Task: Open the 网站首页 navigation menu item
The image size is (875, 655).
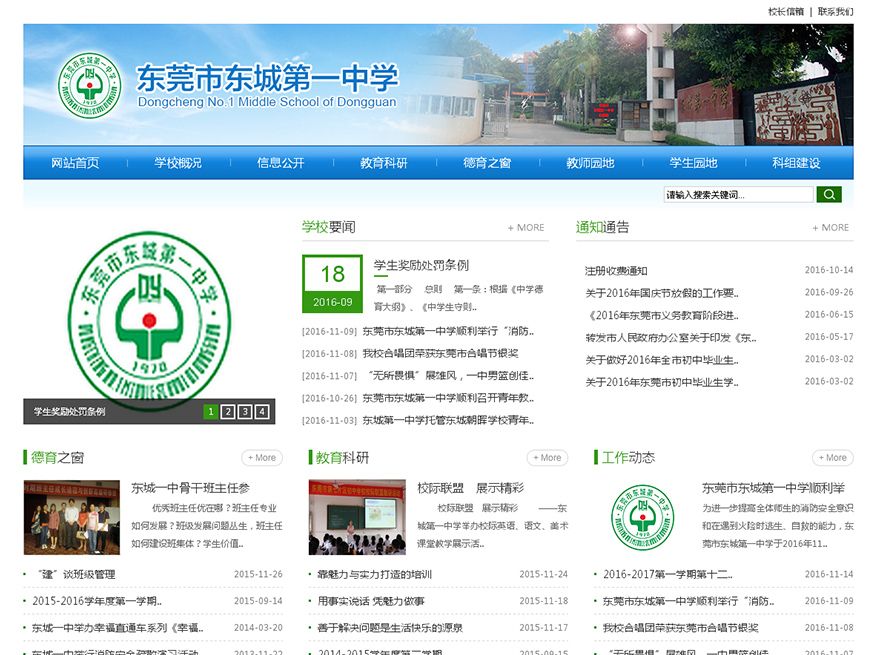Action: coord(75,163)
